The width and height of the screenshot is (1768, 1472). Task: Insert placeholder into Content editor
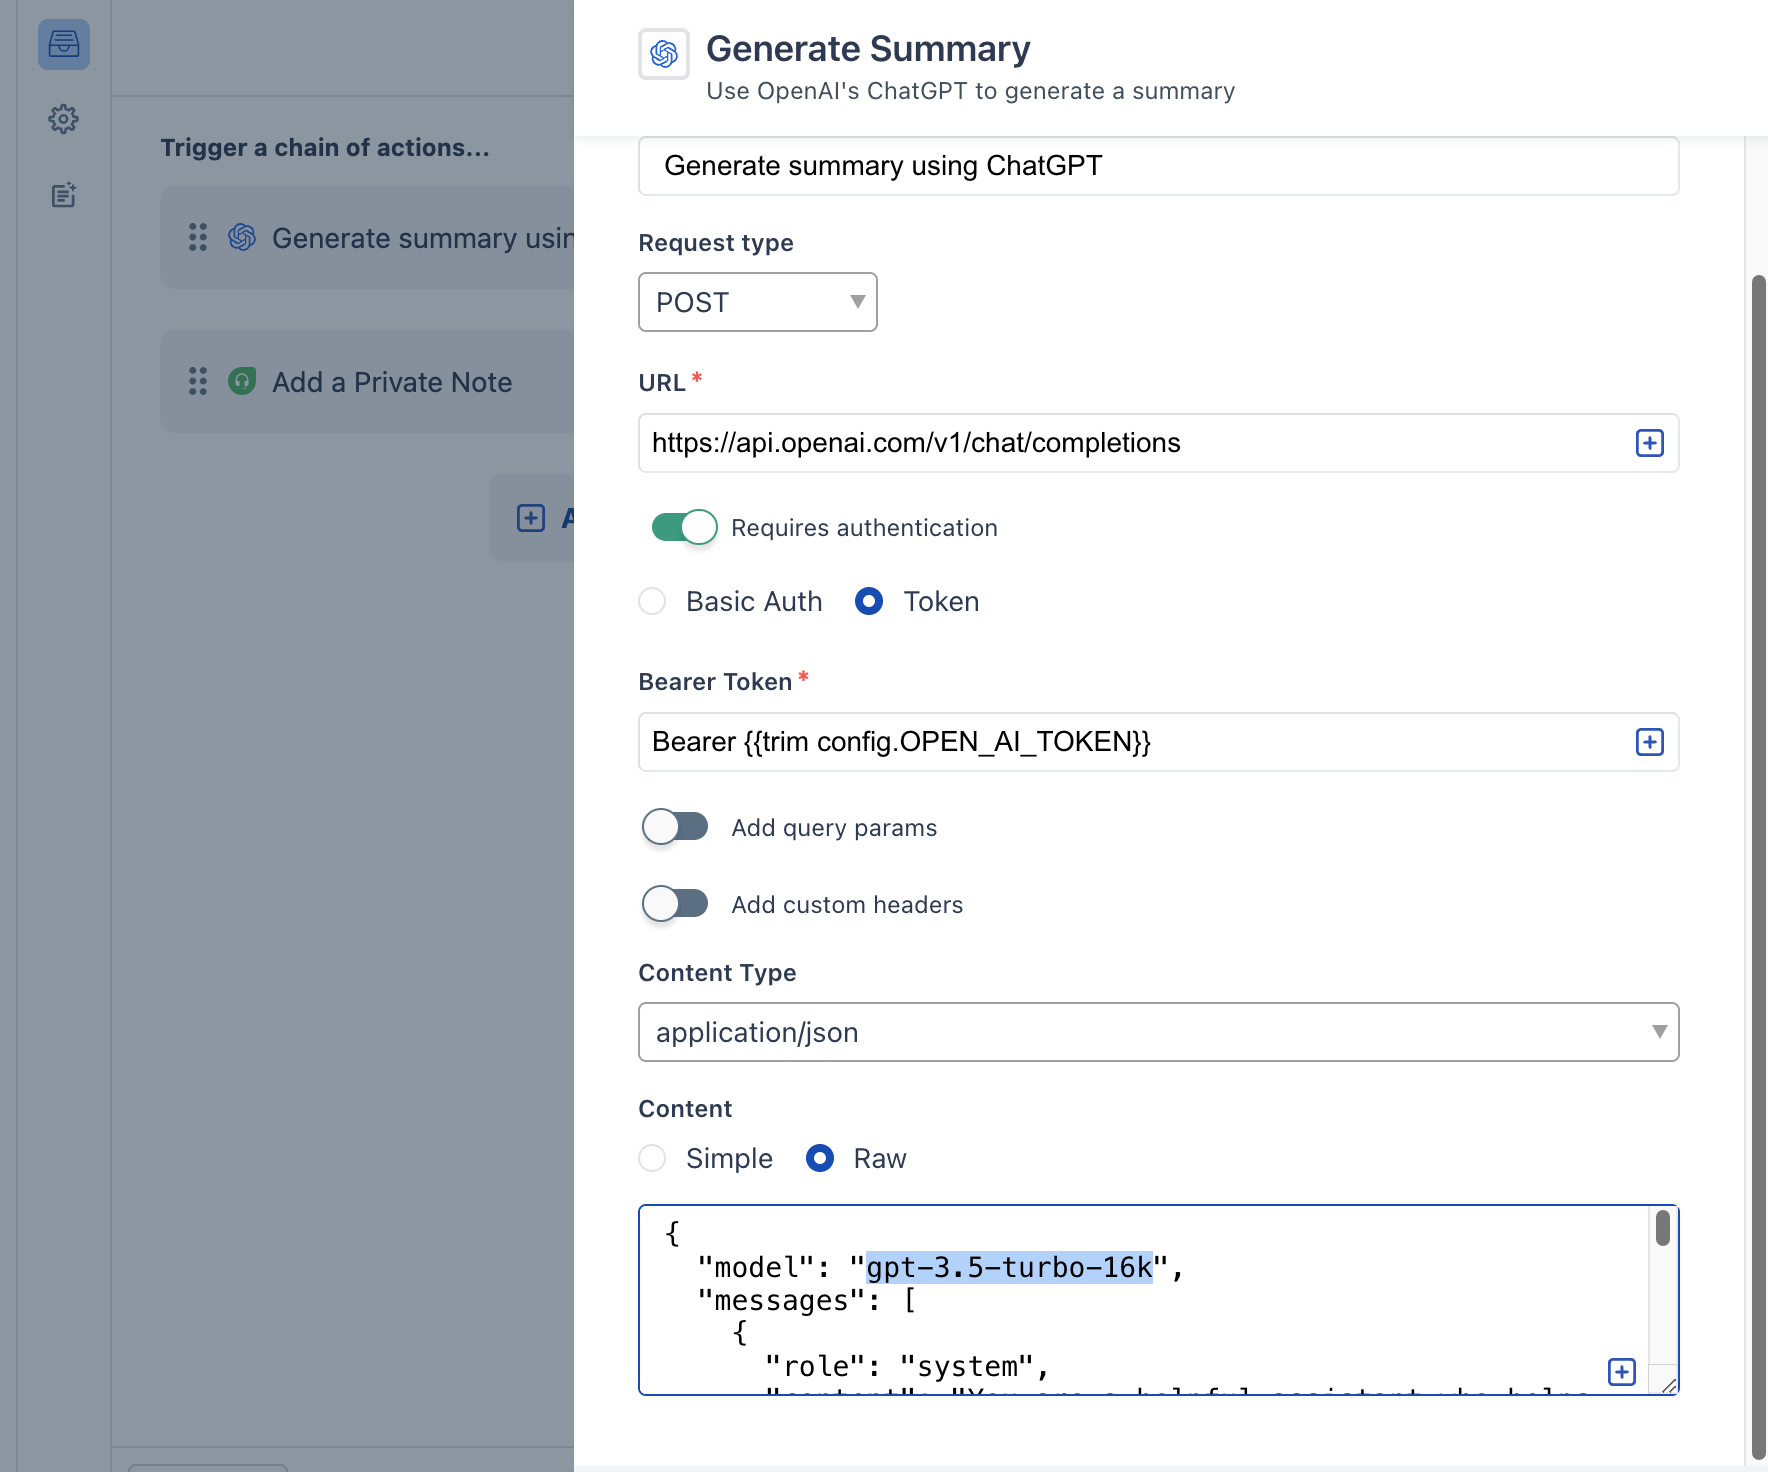pos(1622,1372)
